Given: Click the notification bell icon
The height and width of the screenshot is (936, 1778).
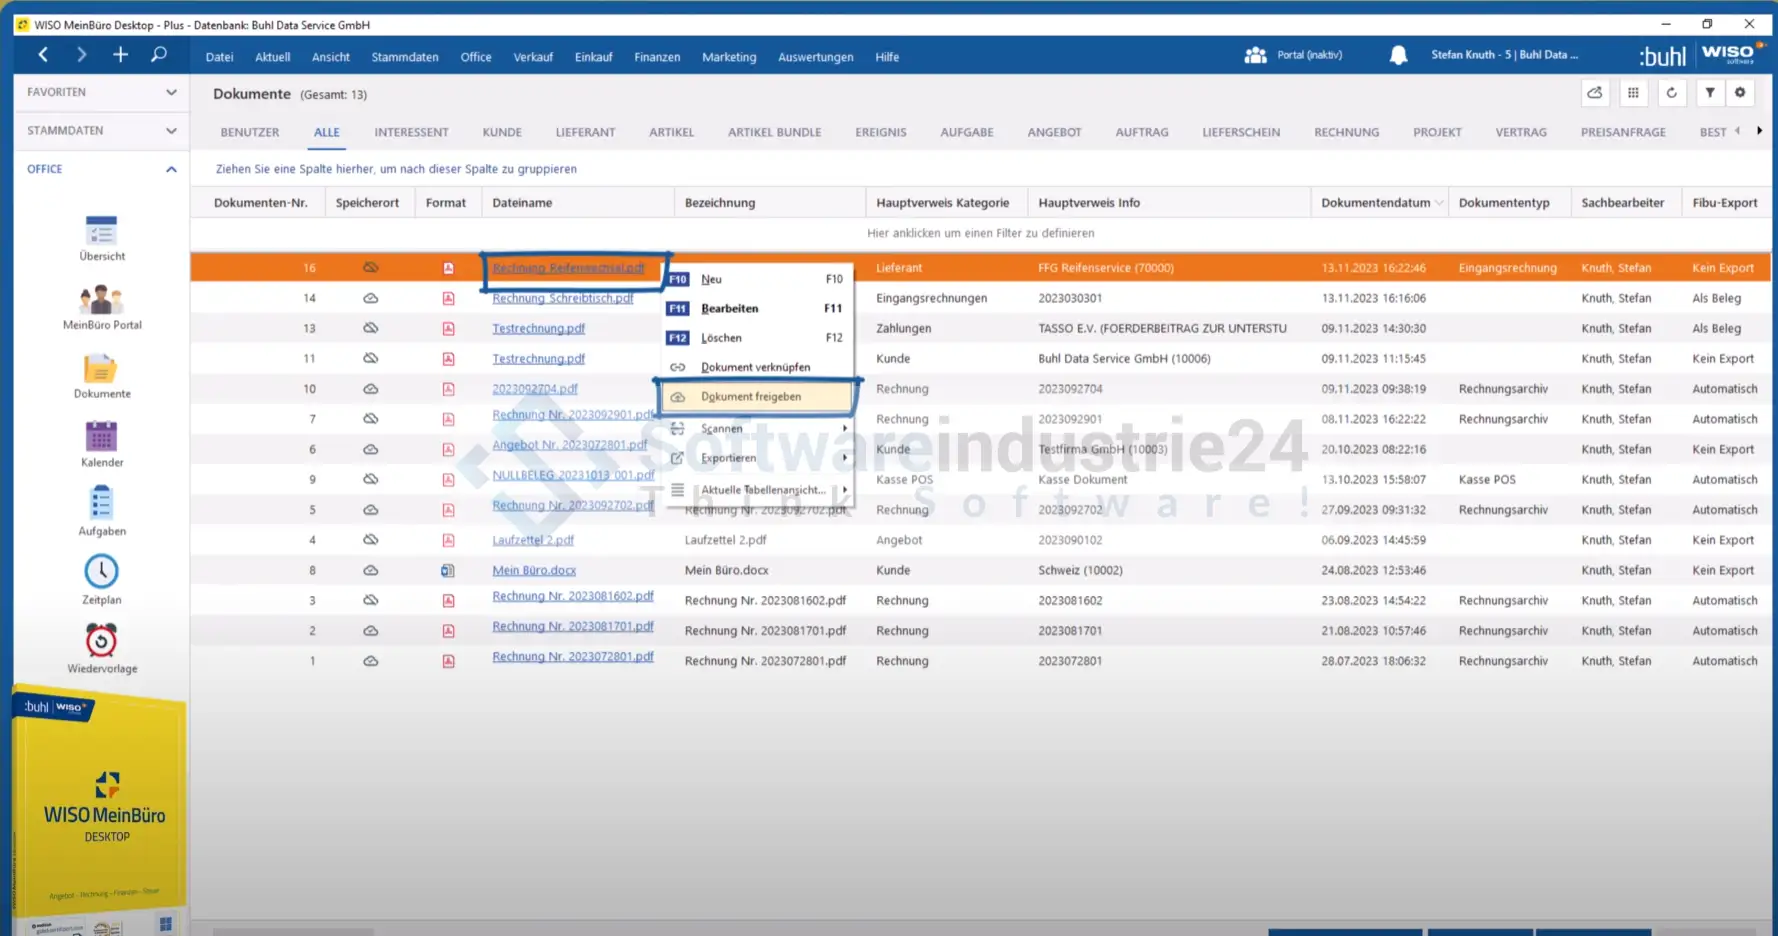Looking at the screenshot, I should coord(1398,56).
